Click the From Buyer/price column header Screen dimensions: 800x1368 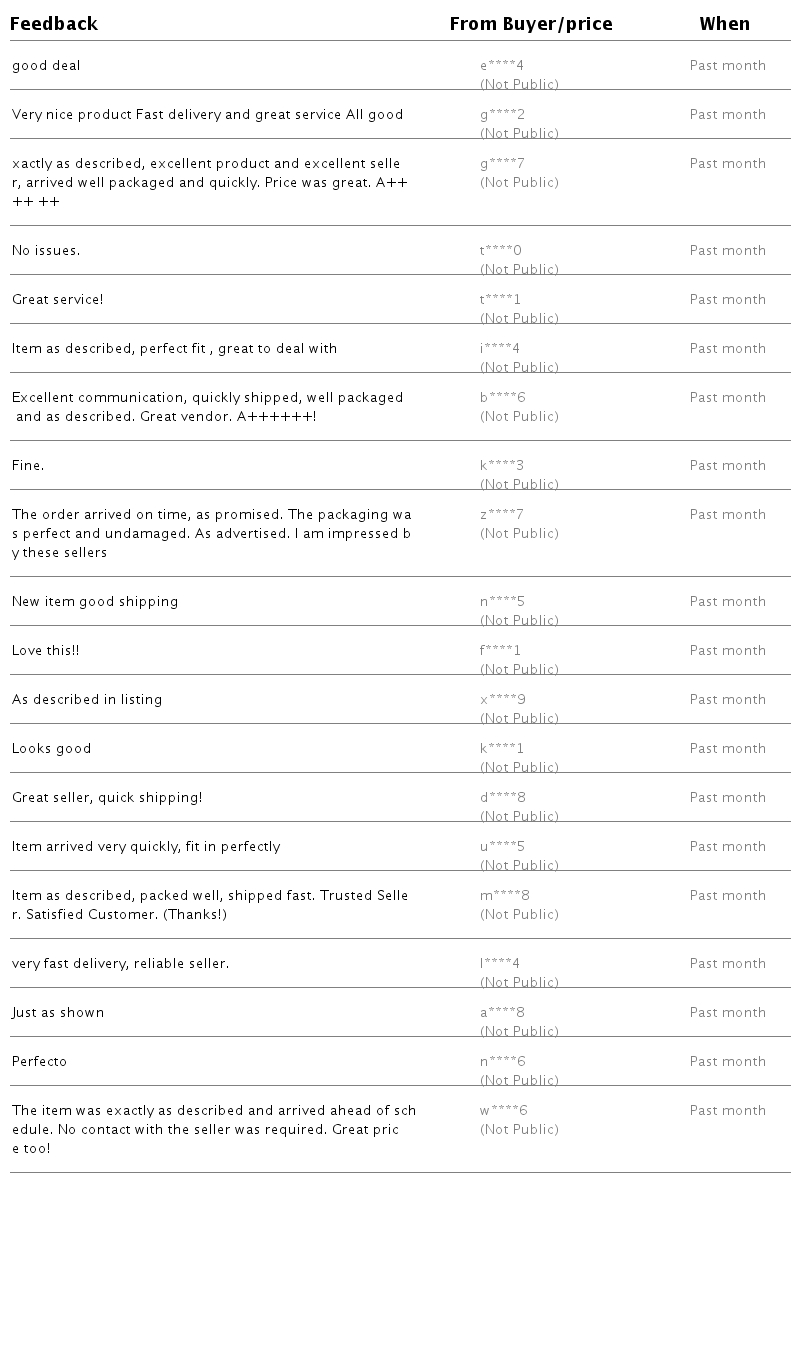pyautogui.click(x=531, y=24)
